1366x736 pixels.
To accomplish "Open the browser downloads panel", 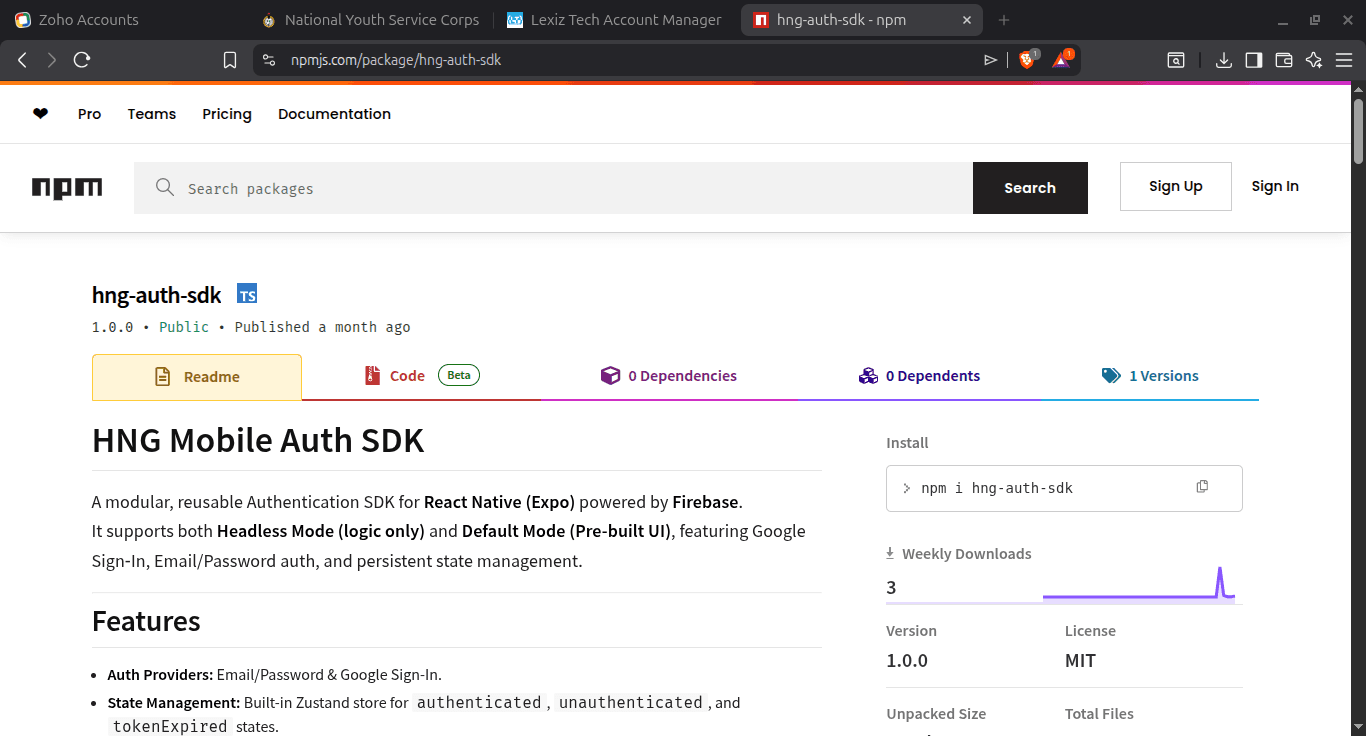I will click(1223, 60).
